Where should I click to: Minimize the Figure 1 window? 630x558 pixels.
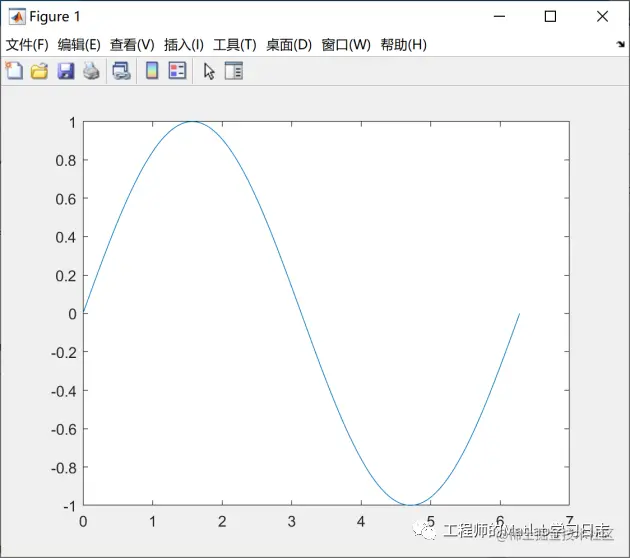(499, 16)
